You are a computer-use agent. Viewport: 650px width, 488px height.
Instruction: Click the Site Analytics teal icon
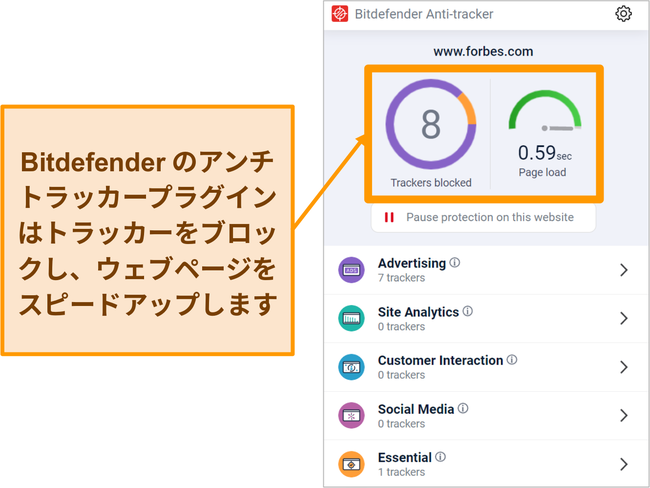(x=351, y=318)
